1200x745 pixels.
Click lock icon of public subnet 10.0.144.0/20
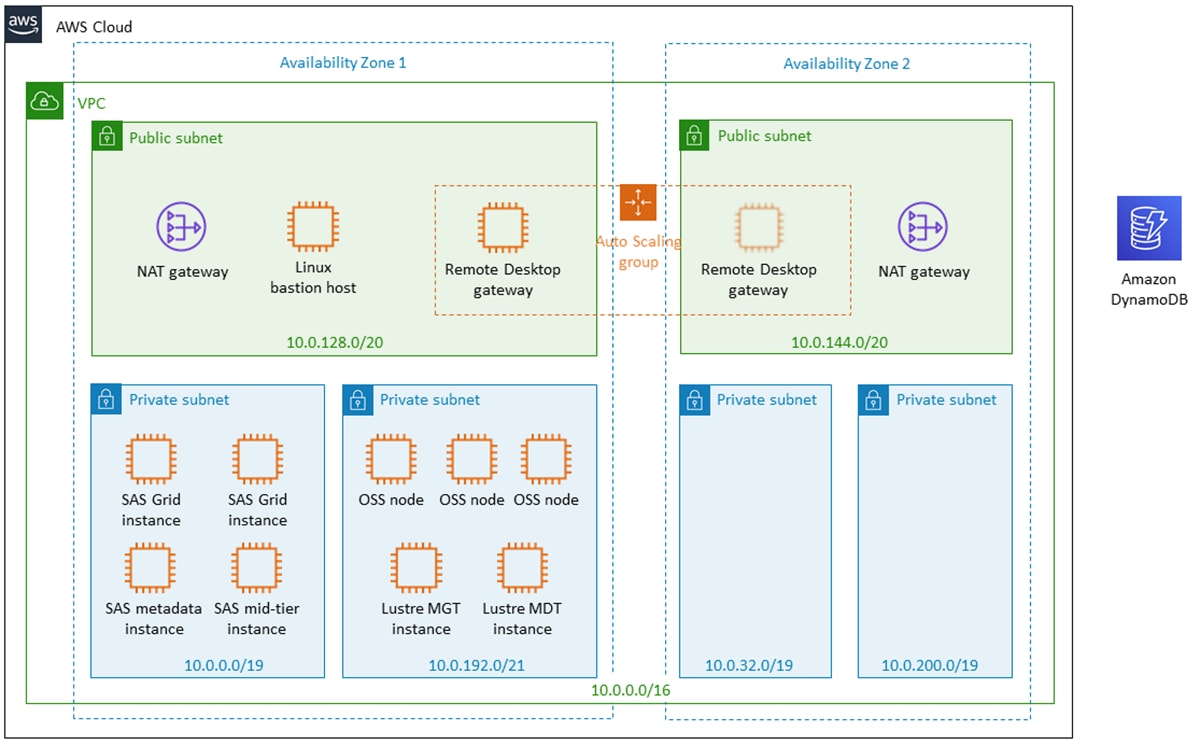(696, 136)
